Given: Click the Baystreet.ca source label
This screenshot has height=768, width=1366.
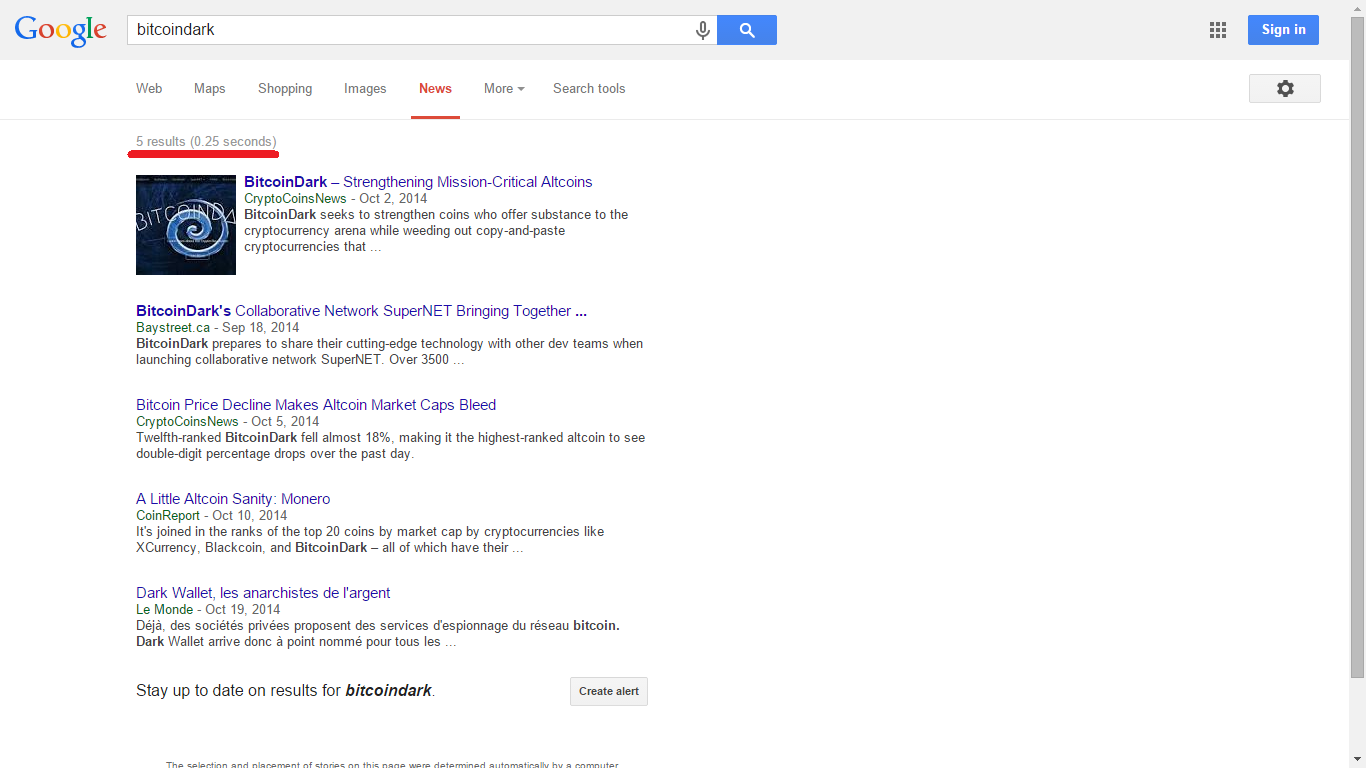Looking at the screenshot, I should point(173,327).
